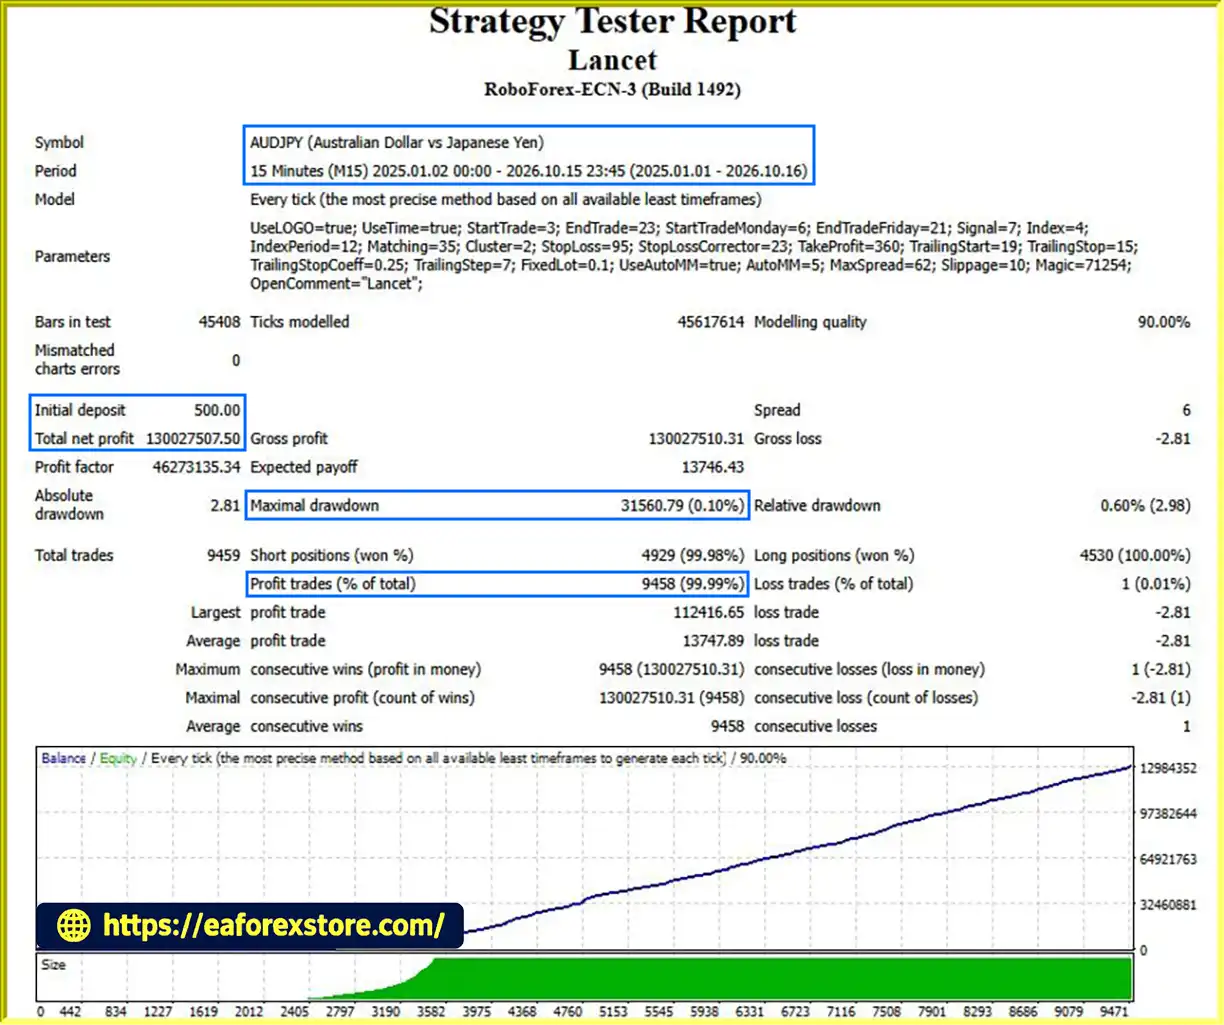This screenshot has width=1224, height=1025.
Task: Click the "Loss trades (% of total)" label
Action: tap(833, 583)
